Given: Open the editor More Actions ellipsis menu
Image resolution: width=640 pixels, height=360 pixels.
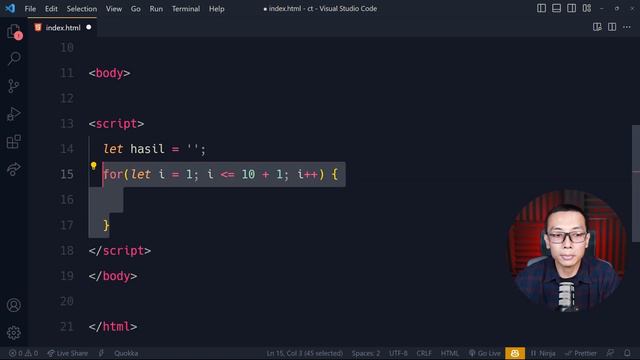Looking at the screenshot, I should [x=627, y=27].
